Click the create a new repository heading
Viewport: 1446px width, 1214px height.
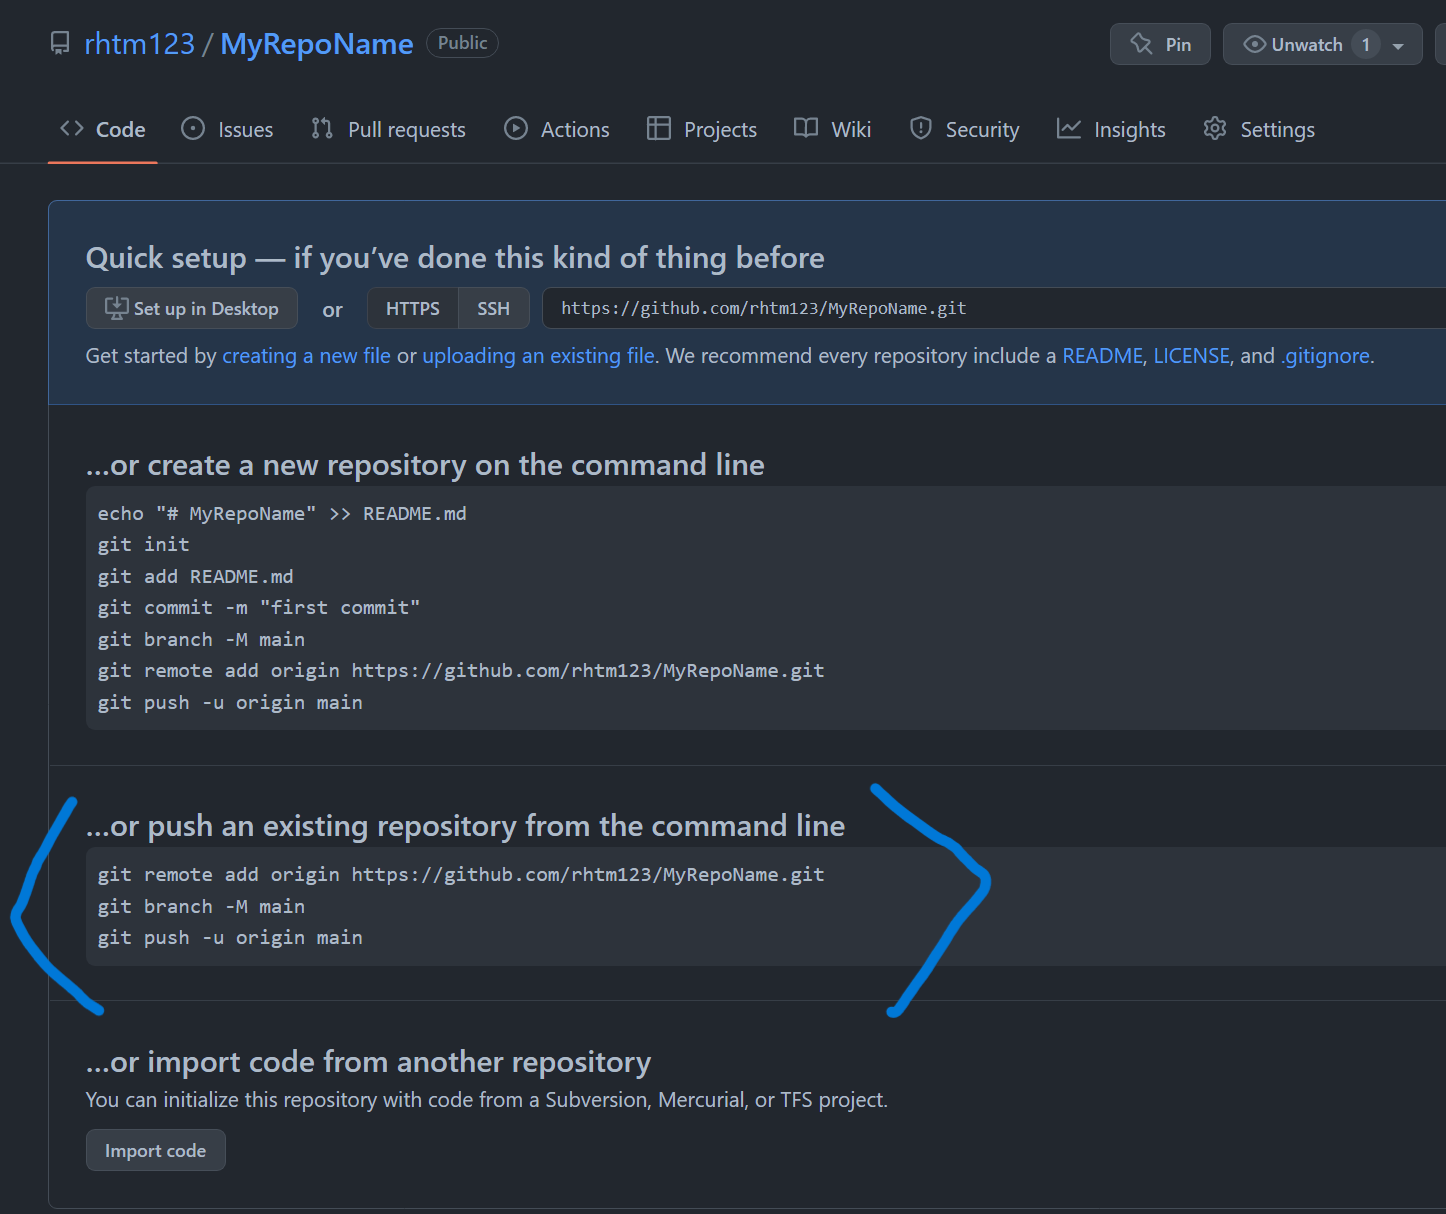click(x=425, y=465)
